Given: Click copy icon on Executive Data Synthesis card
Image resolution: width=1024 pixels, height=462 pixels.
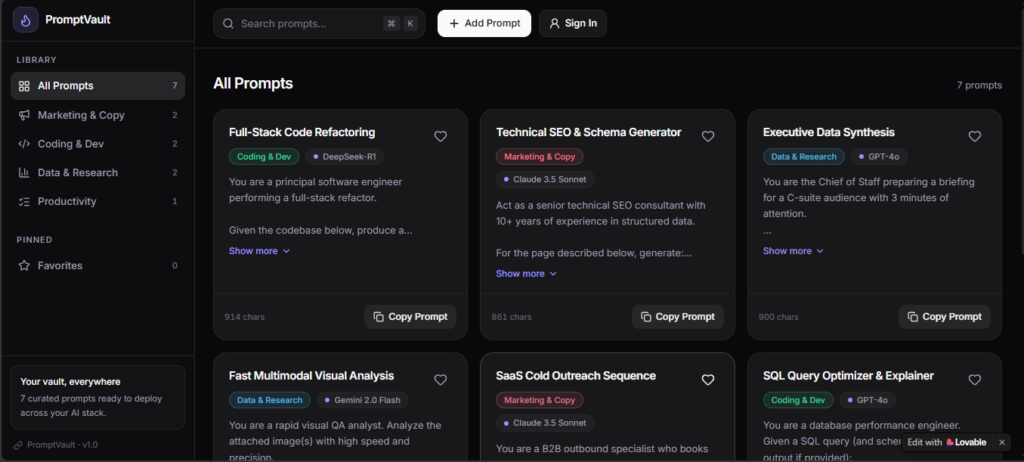Looking at the screenshot, I should (x=912, y=317).
